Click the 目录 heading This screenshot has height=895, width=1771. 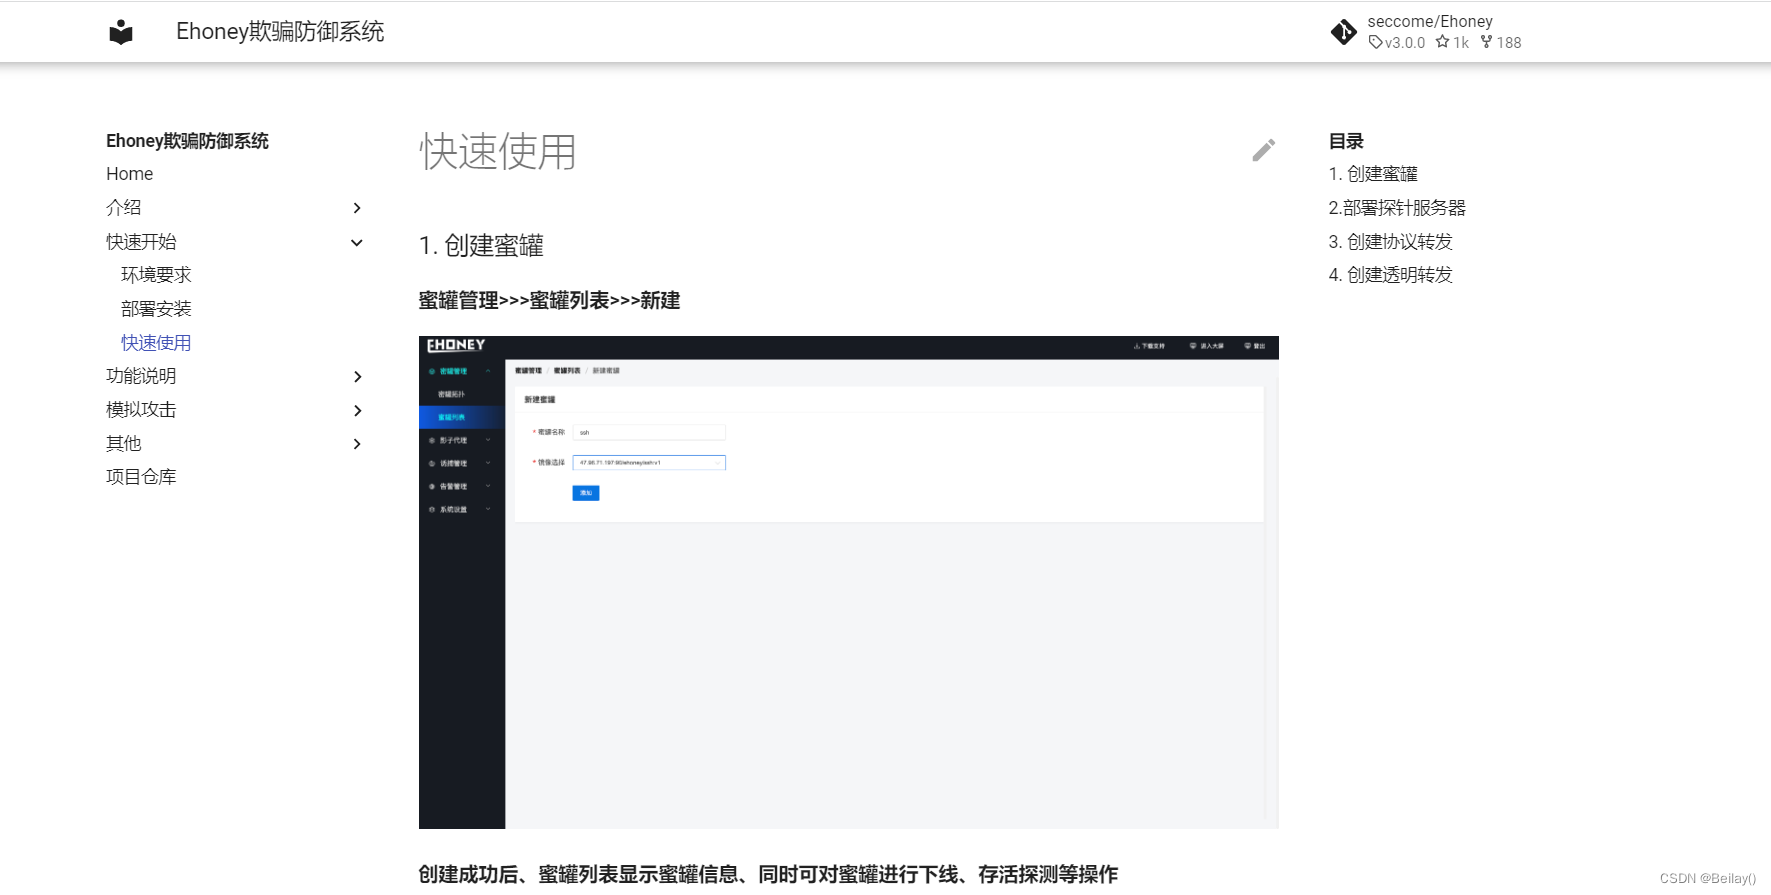pos(1346,141)
